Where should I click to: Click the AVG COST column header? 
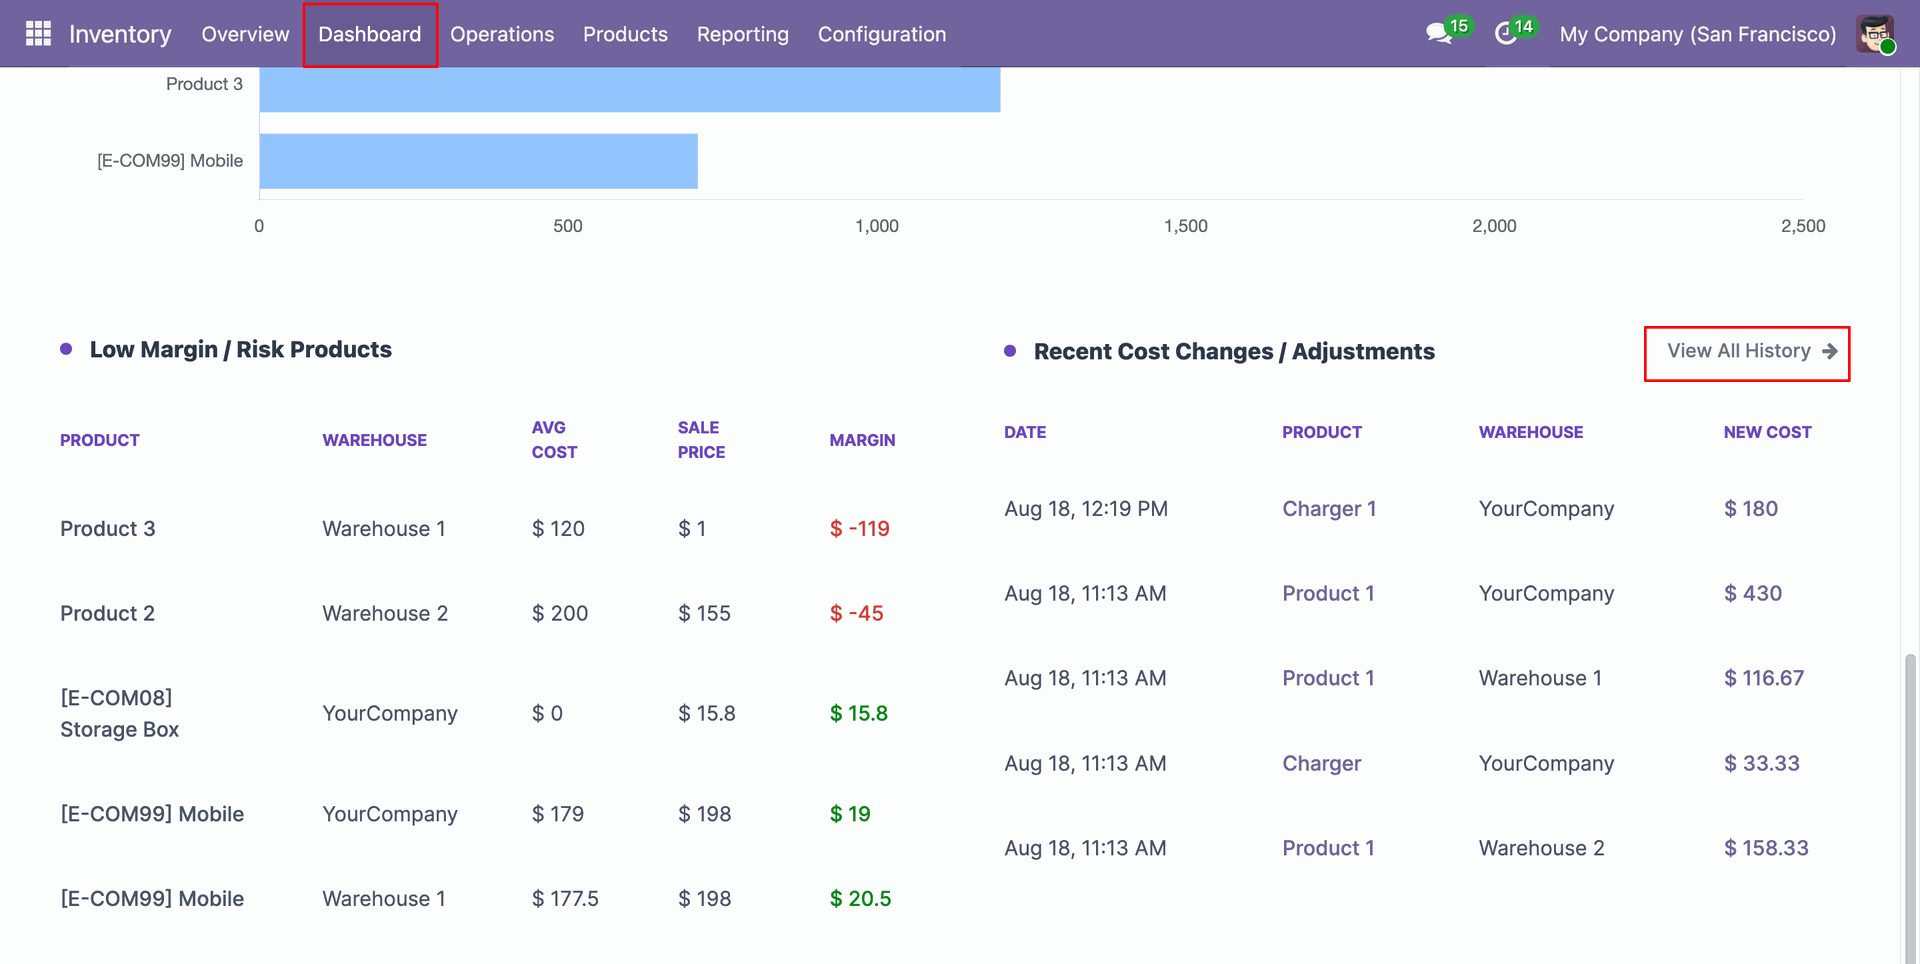[x=554, y=440]
